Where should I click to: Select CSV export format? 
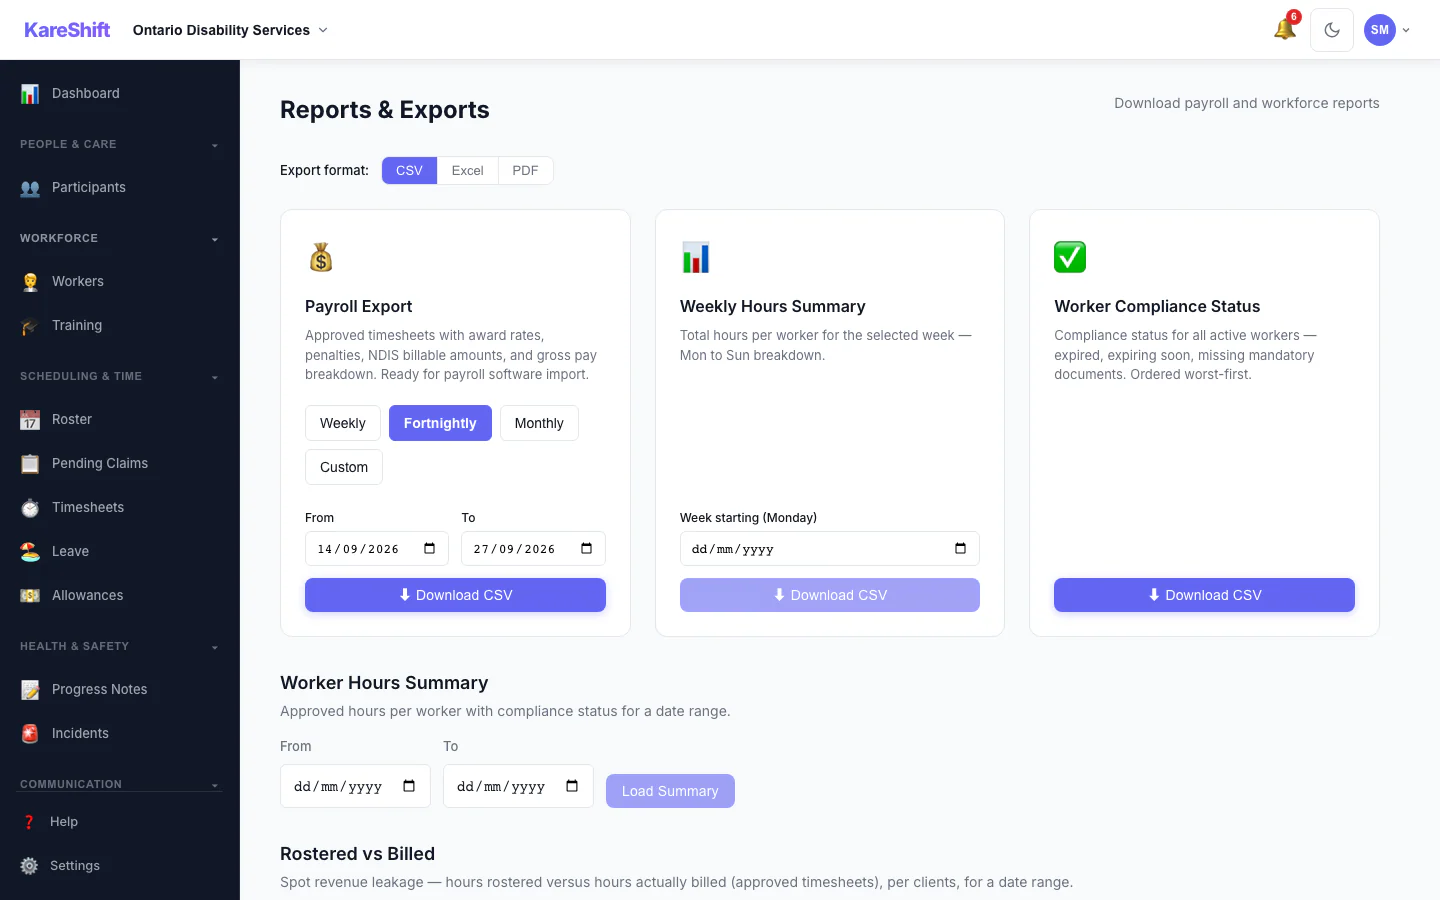(x=409, y=170)
